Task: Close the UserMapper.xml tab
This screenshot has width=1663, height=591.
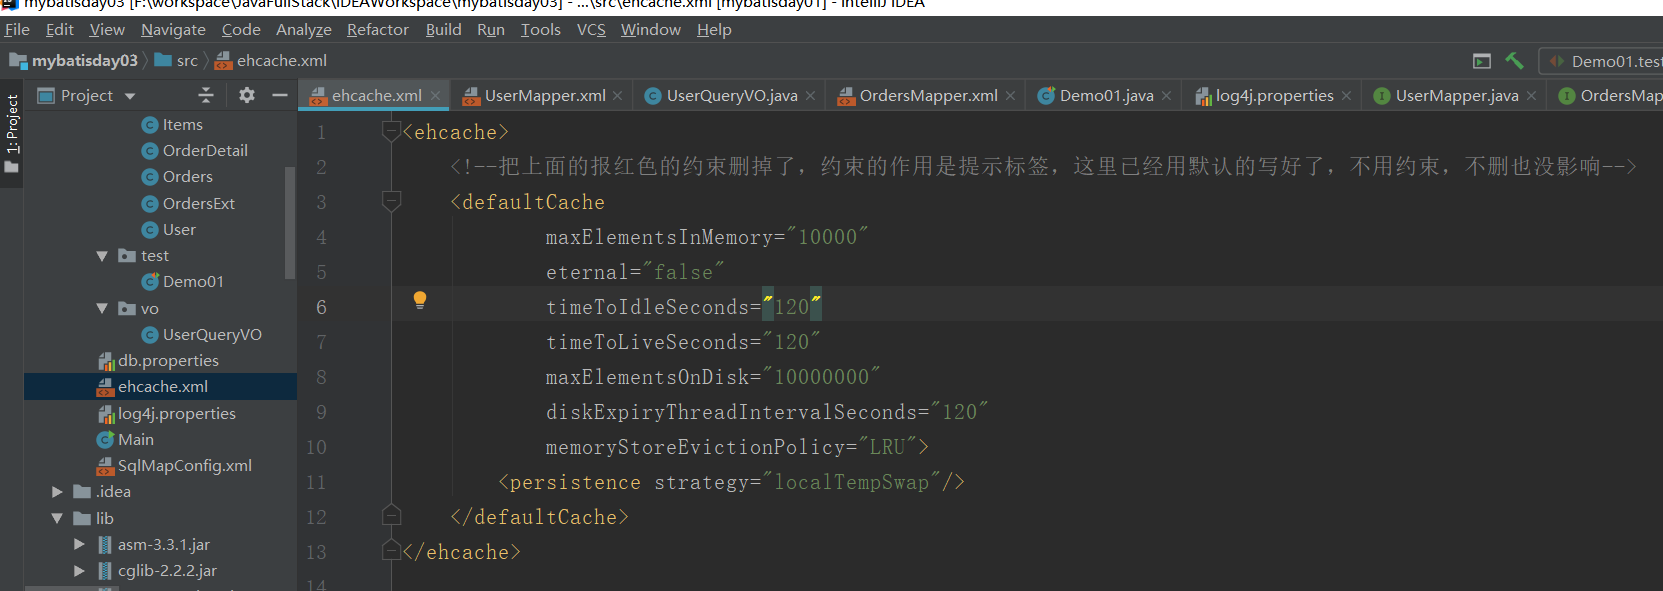Action: pos(618,95)
